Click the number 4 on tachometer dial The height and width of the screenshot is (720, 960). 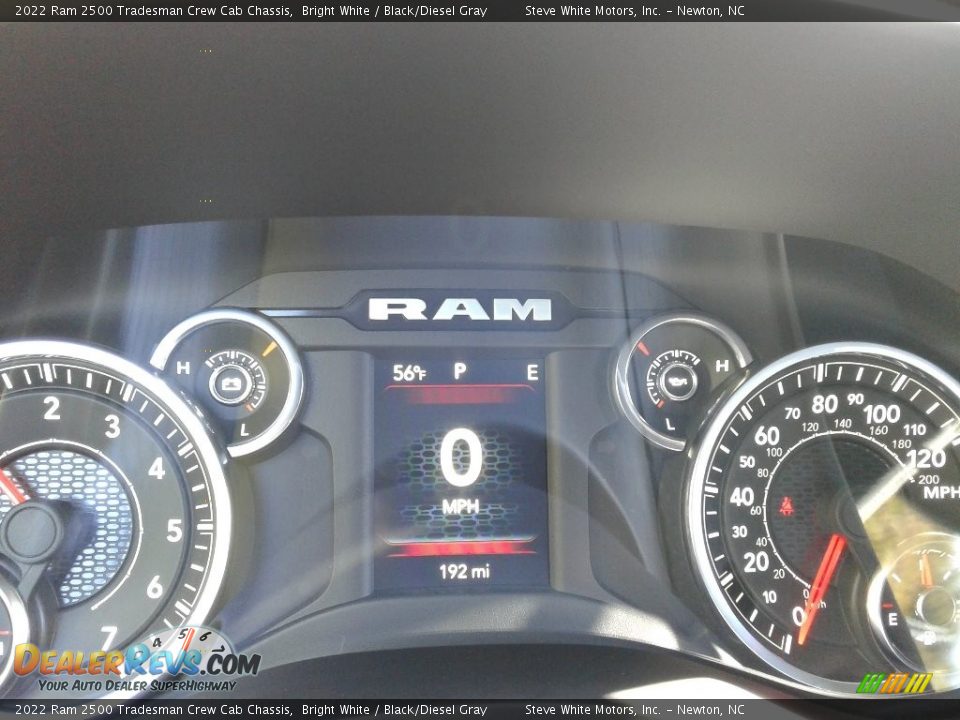(x=157, y=468)
